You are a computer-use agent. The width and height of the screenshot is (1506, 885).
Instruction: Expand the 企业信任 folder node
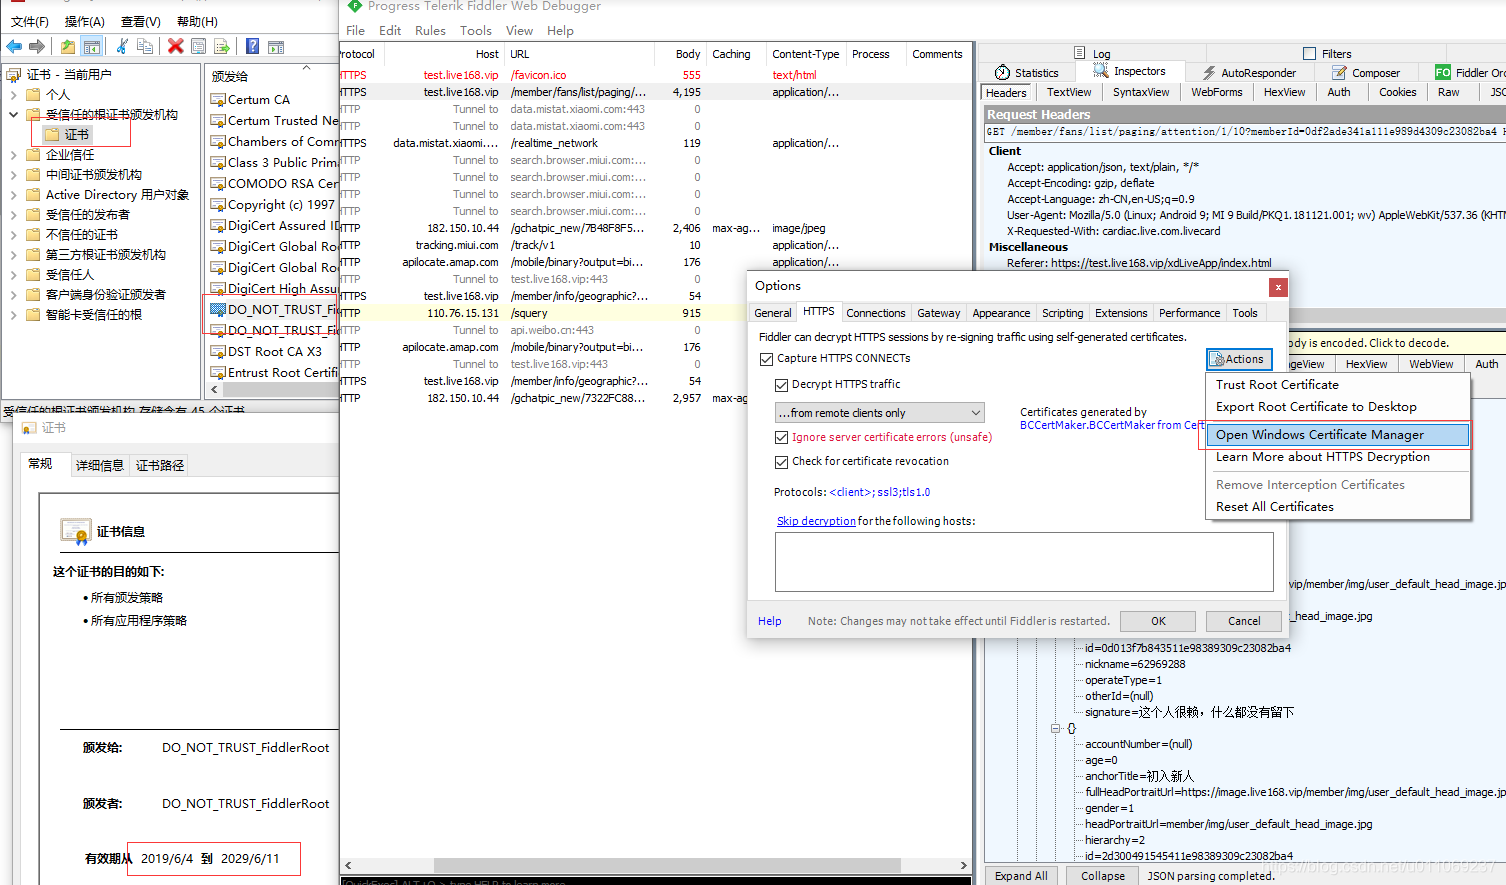click(13, 154)
